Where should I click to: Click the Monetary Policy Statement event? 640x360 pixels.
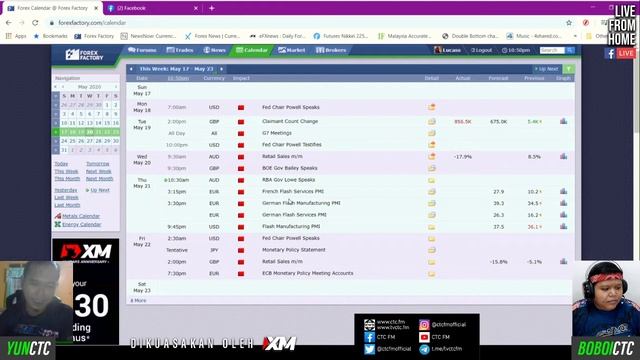(293, 250)
